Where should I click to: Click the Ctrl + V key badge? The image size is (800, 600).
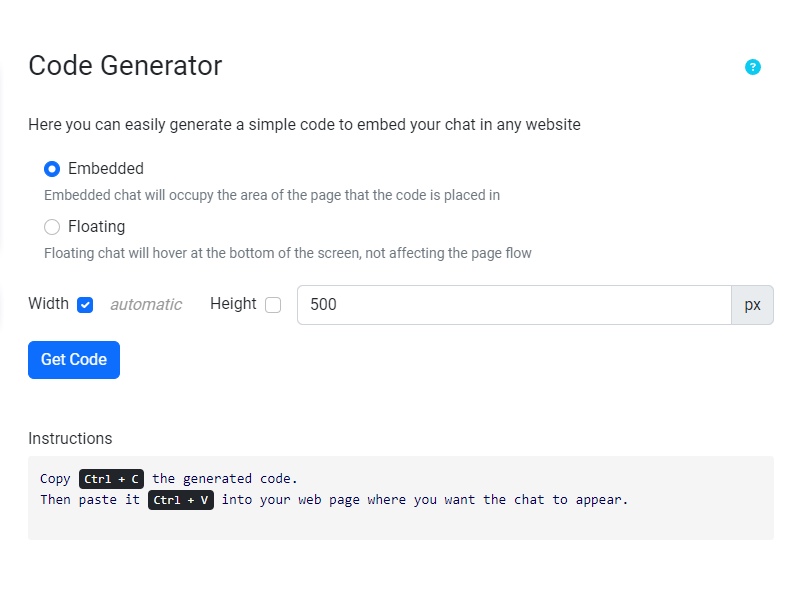pos(181,500)
